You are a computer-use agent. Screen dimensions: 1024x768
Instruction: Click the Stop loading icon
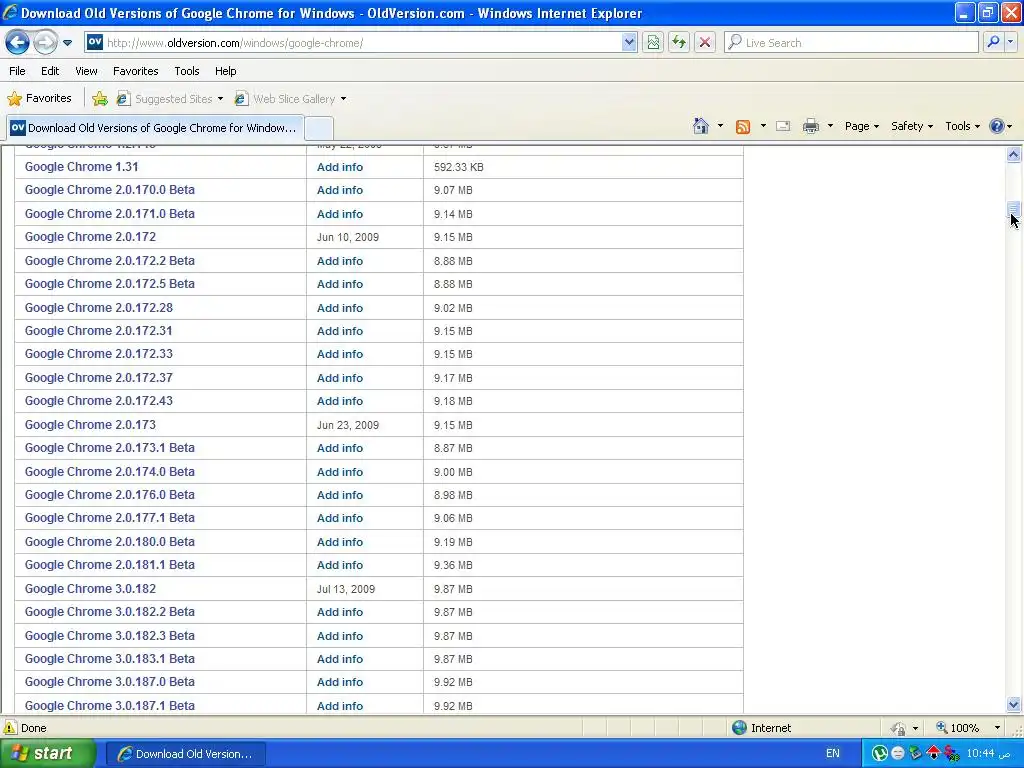coord(705,43)
